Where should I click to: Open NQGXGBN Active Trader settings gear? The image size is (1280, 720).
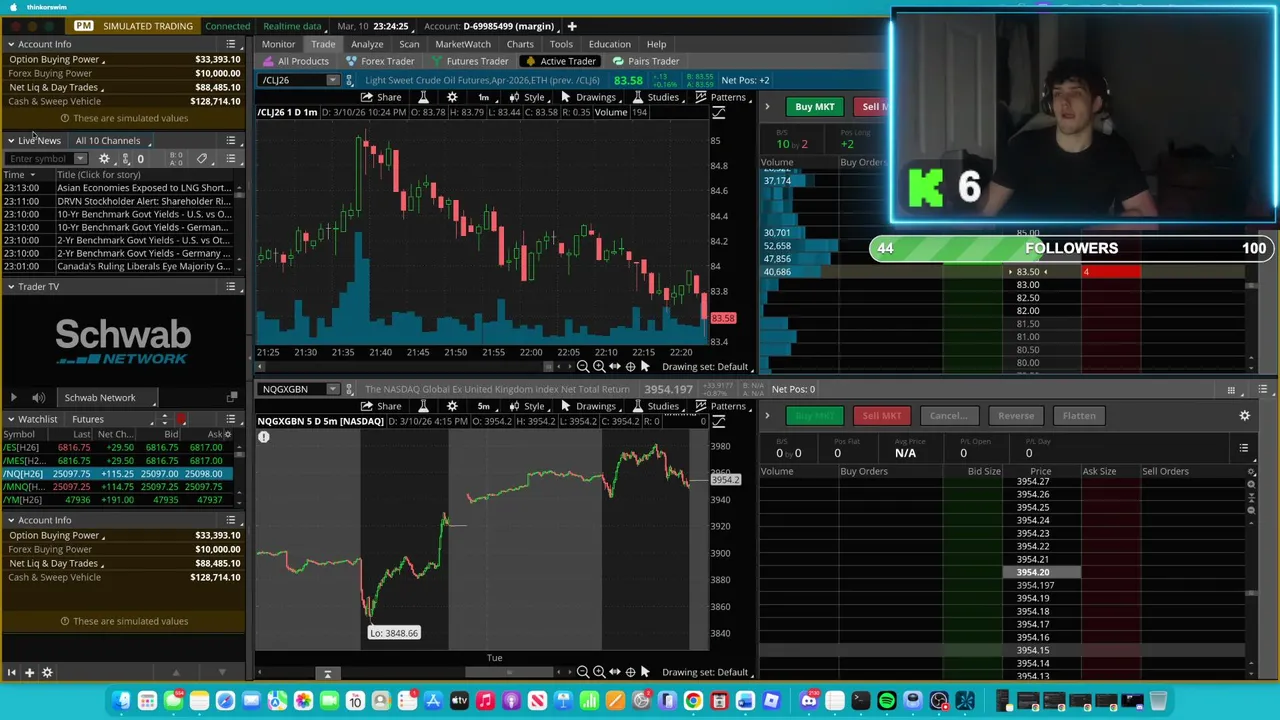pos(1244,416)
